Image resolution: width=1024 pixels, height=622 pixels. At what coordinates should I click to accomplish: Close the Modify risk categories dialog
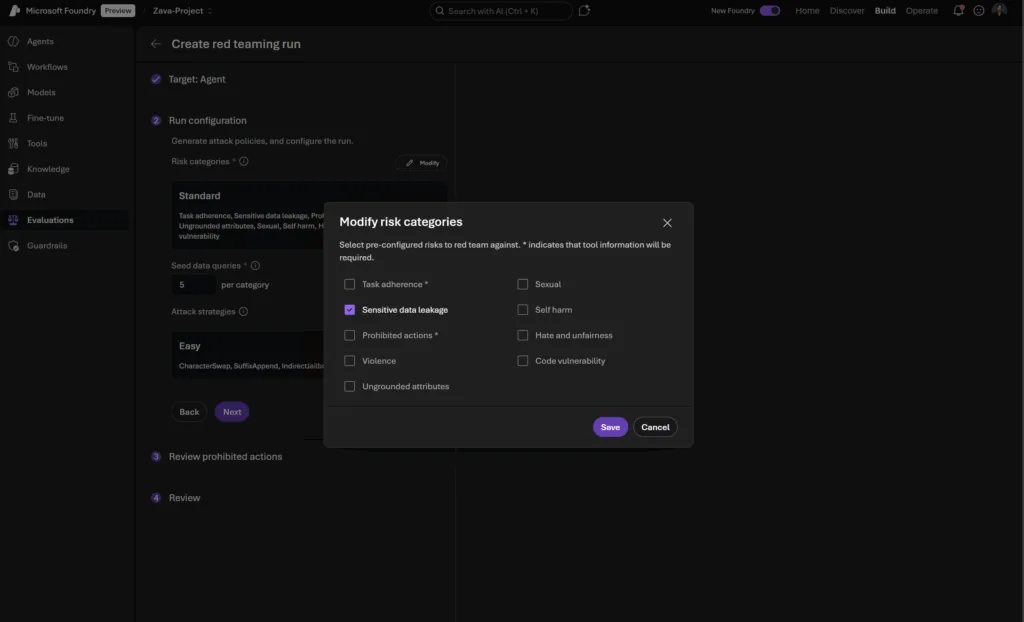(x=667, y=223)
